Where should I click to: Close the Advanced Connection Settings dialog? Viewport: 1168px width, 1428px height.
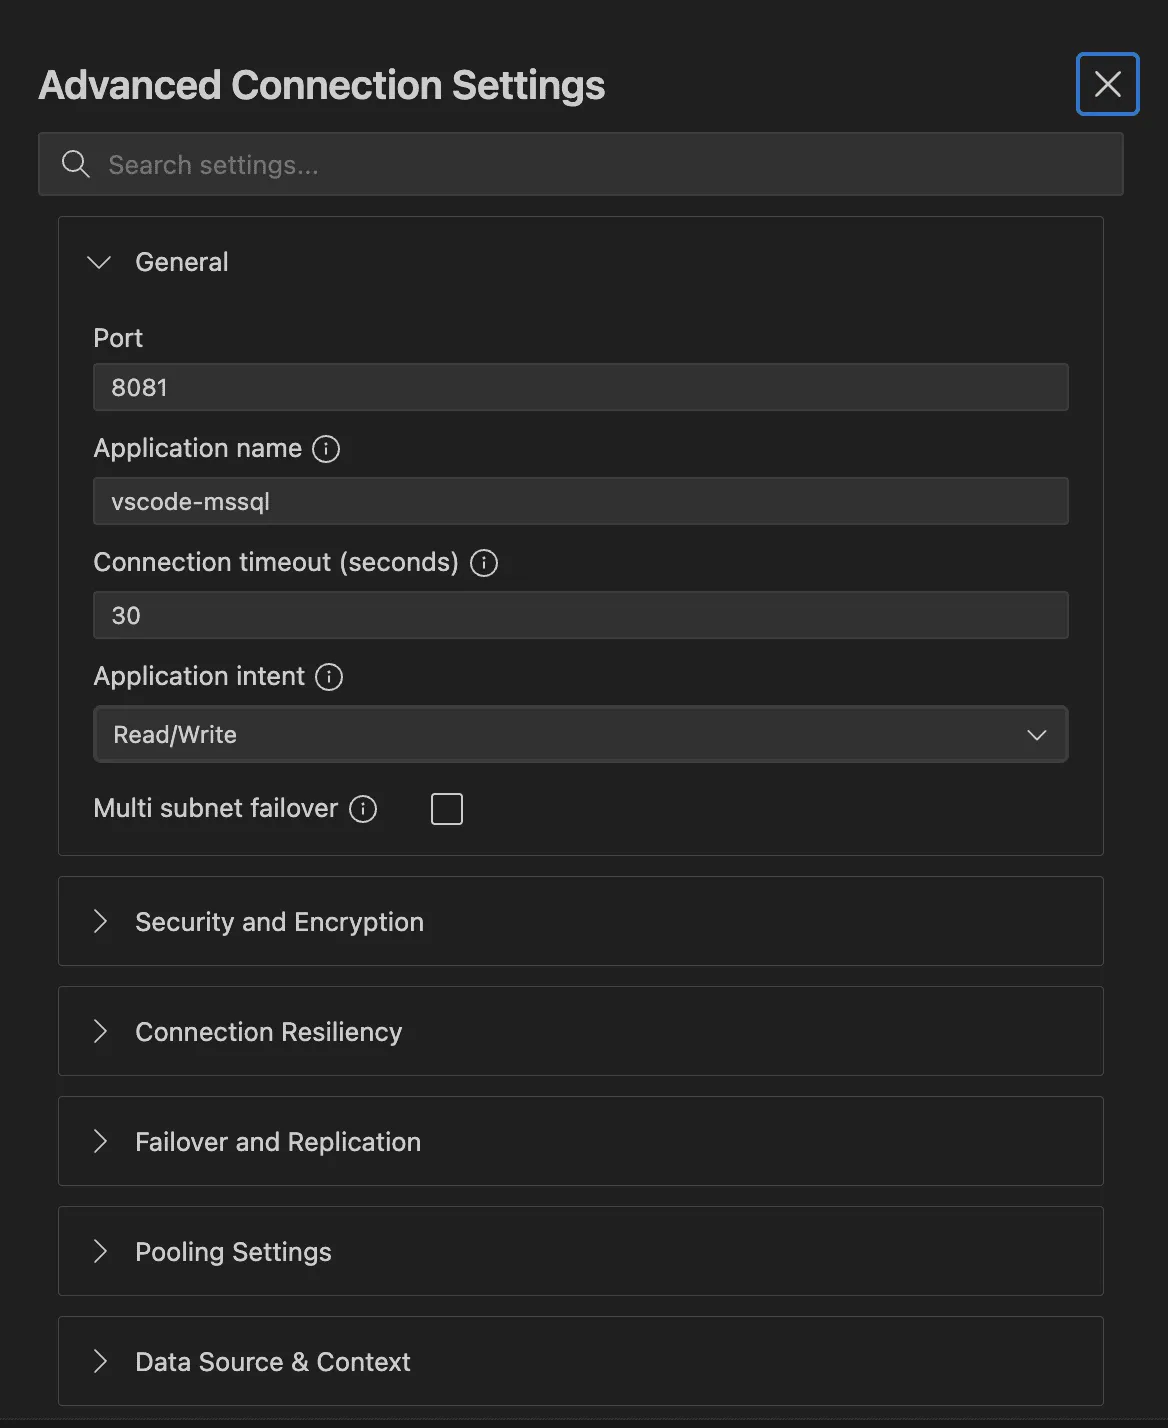1107,84
